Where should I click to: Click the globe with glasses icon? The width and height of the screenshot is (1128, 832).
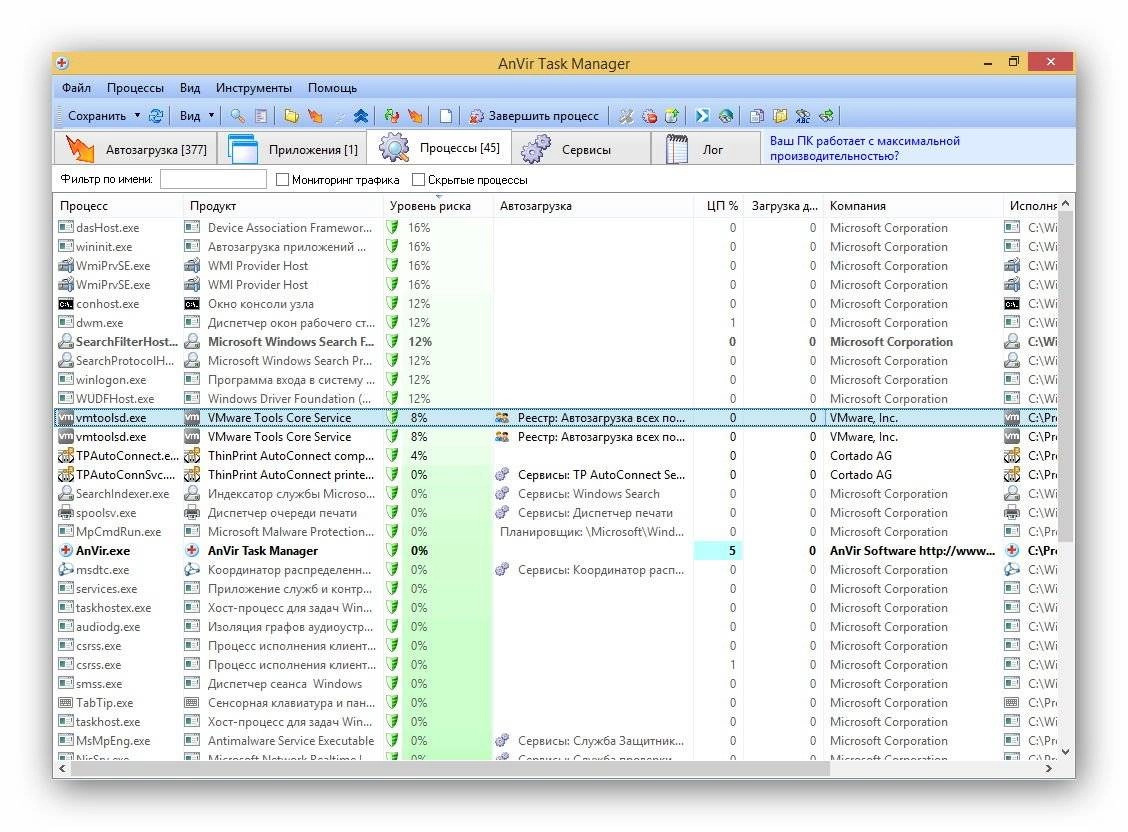coord(726,116)
